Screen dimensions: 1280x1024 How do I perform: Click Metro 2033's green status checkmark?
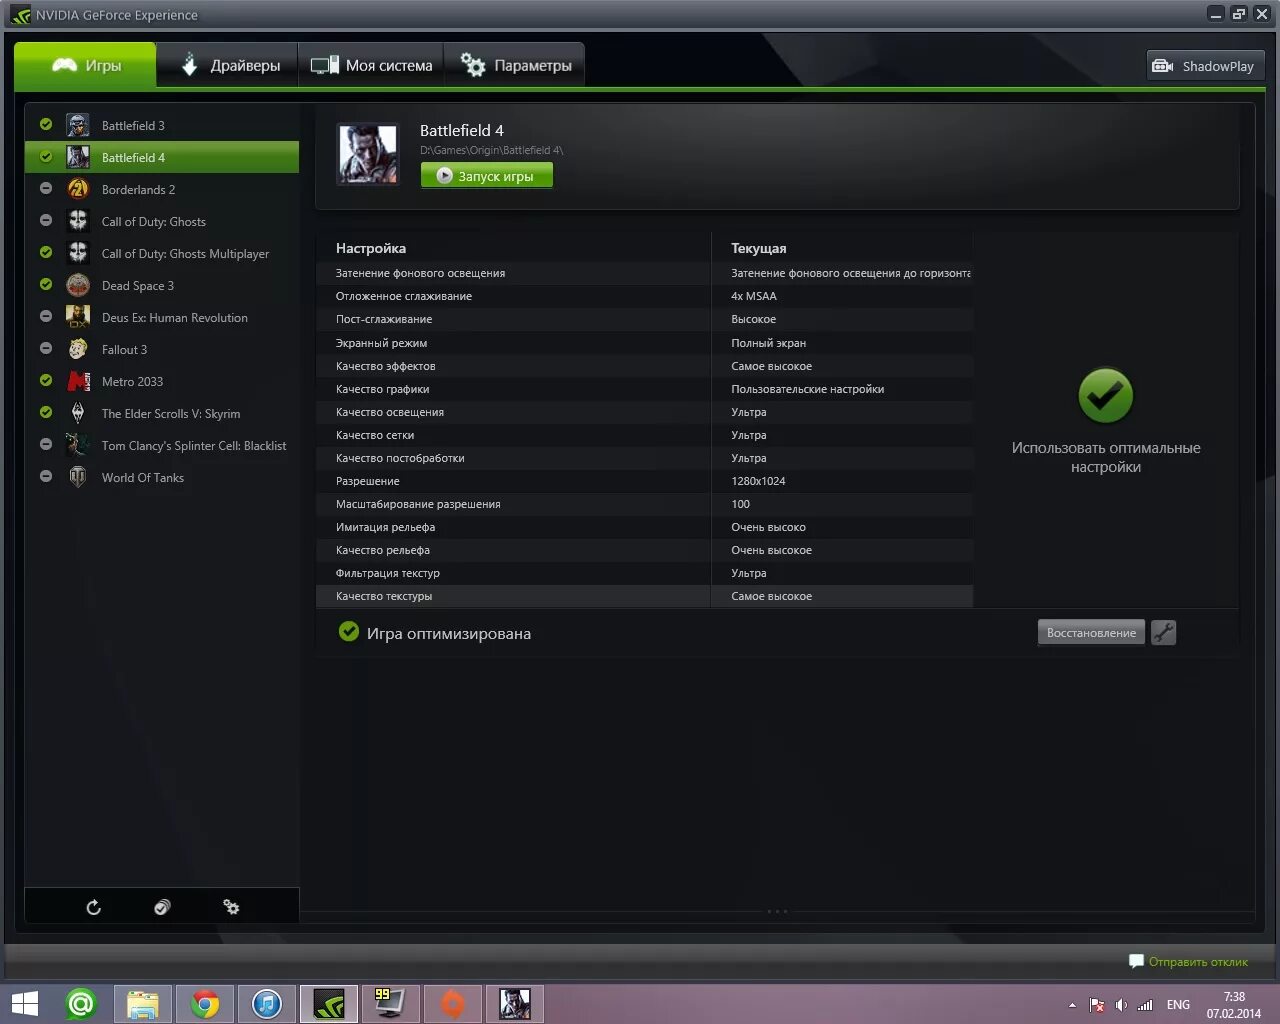46,380
